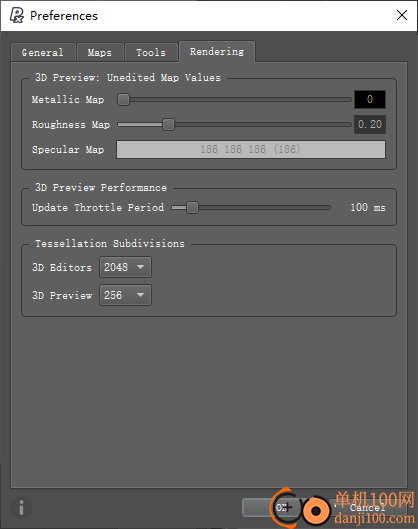
Task: Close the Preferences dialog
Action: point(401,15)
